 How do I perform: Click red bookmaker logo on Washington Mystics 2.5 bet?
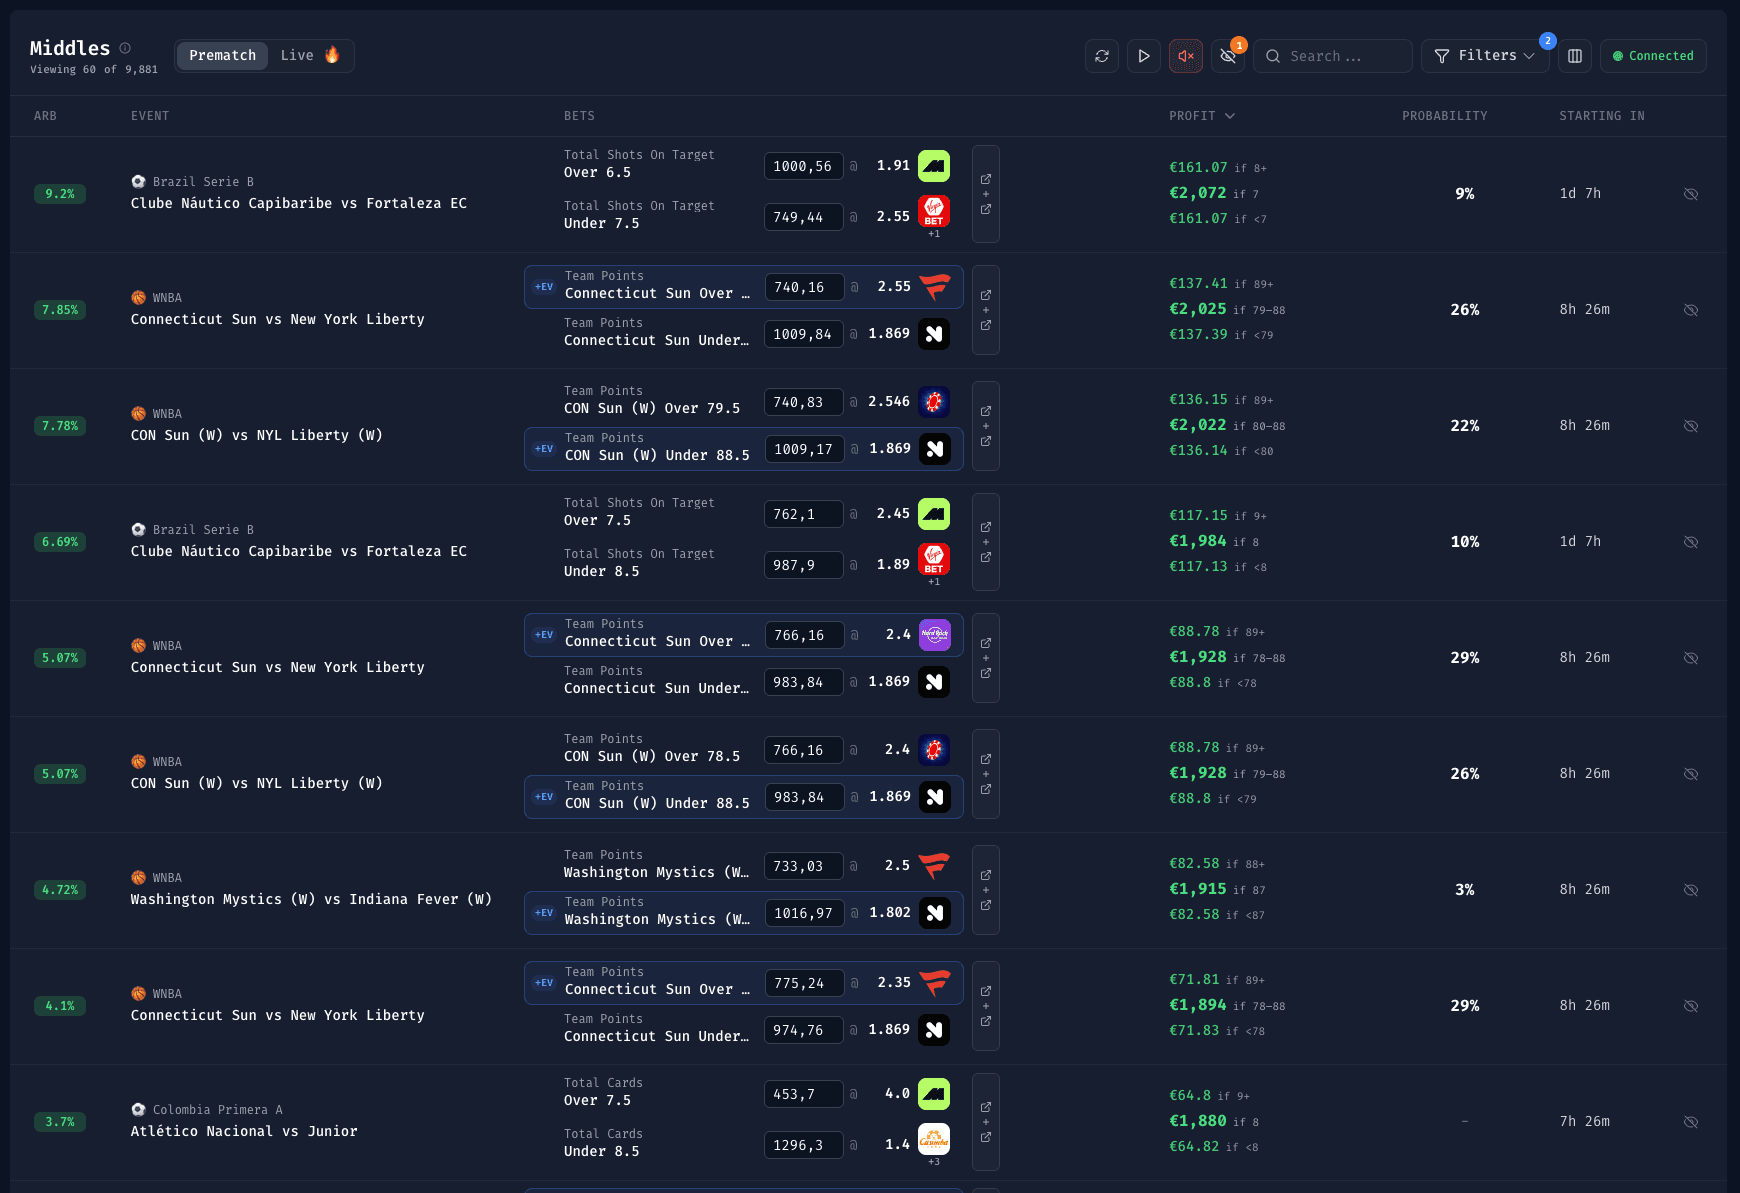(x=934, y=866)
